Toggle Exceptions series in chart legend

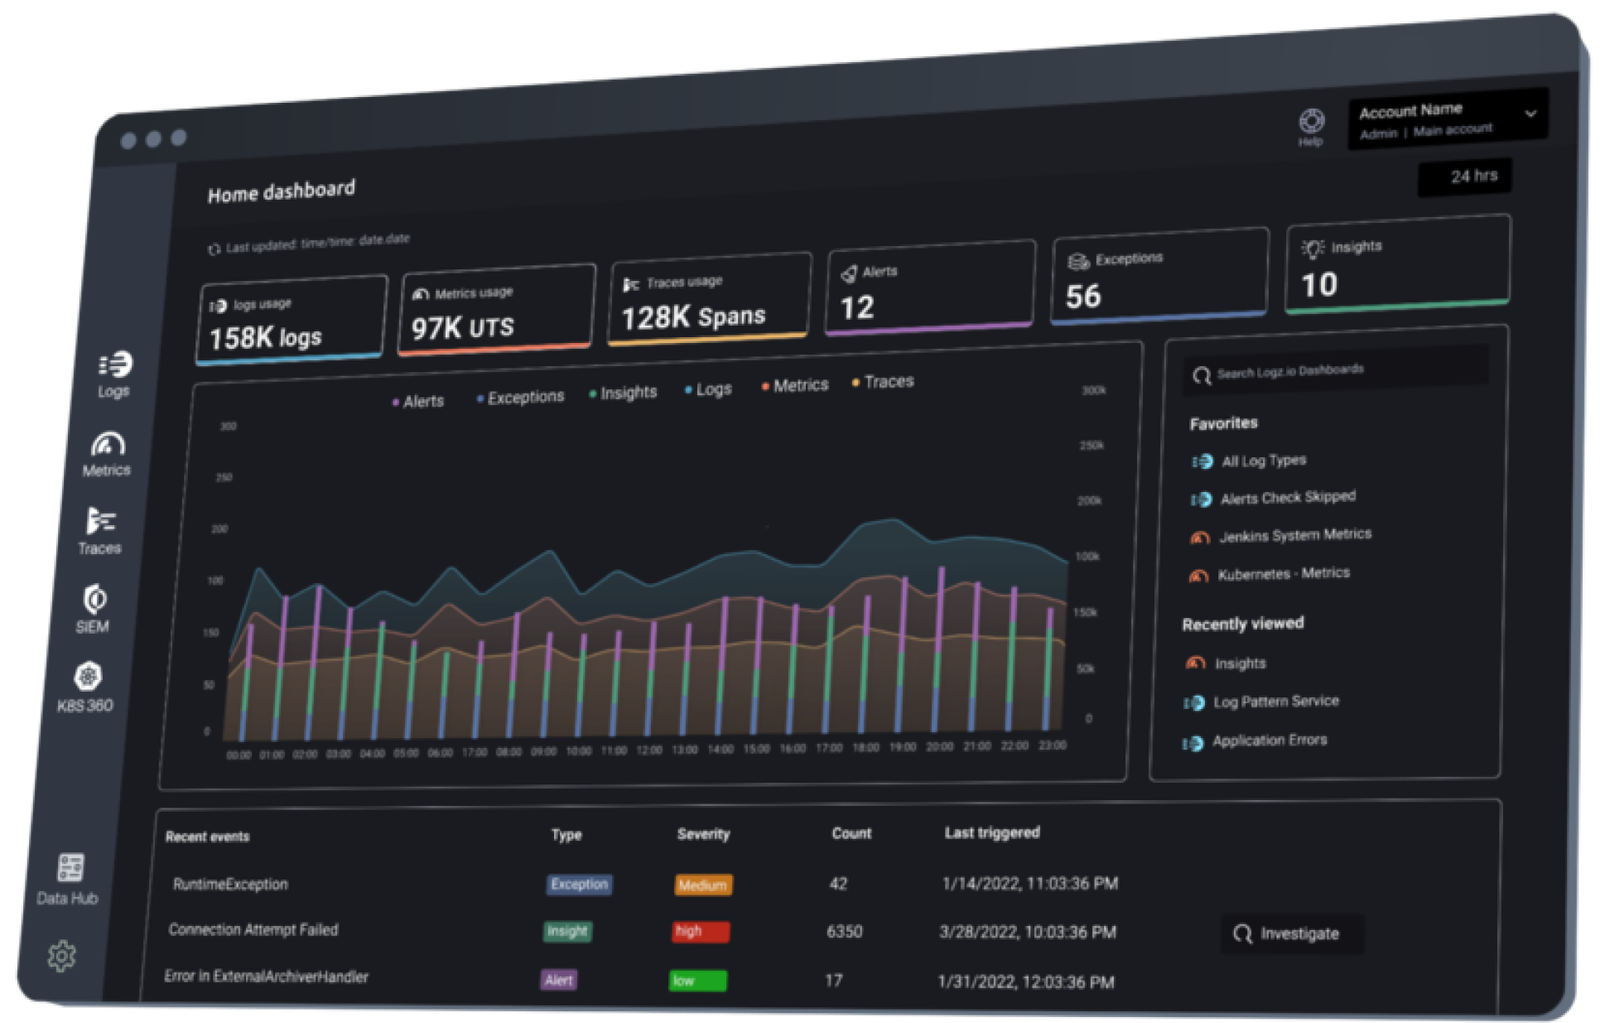click(x=520, y=397)
